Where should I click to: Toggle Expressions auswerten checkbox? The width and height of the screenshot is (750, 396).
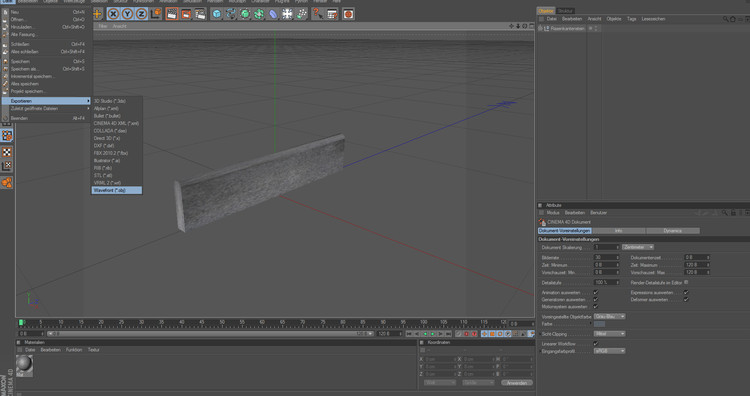686,292
